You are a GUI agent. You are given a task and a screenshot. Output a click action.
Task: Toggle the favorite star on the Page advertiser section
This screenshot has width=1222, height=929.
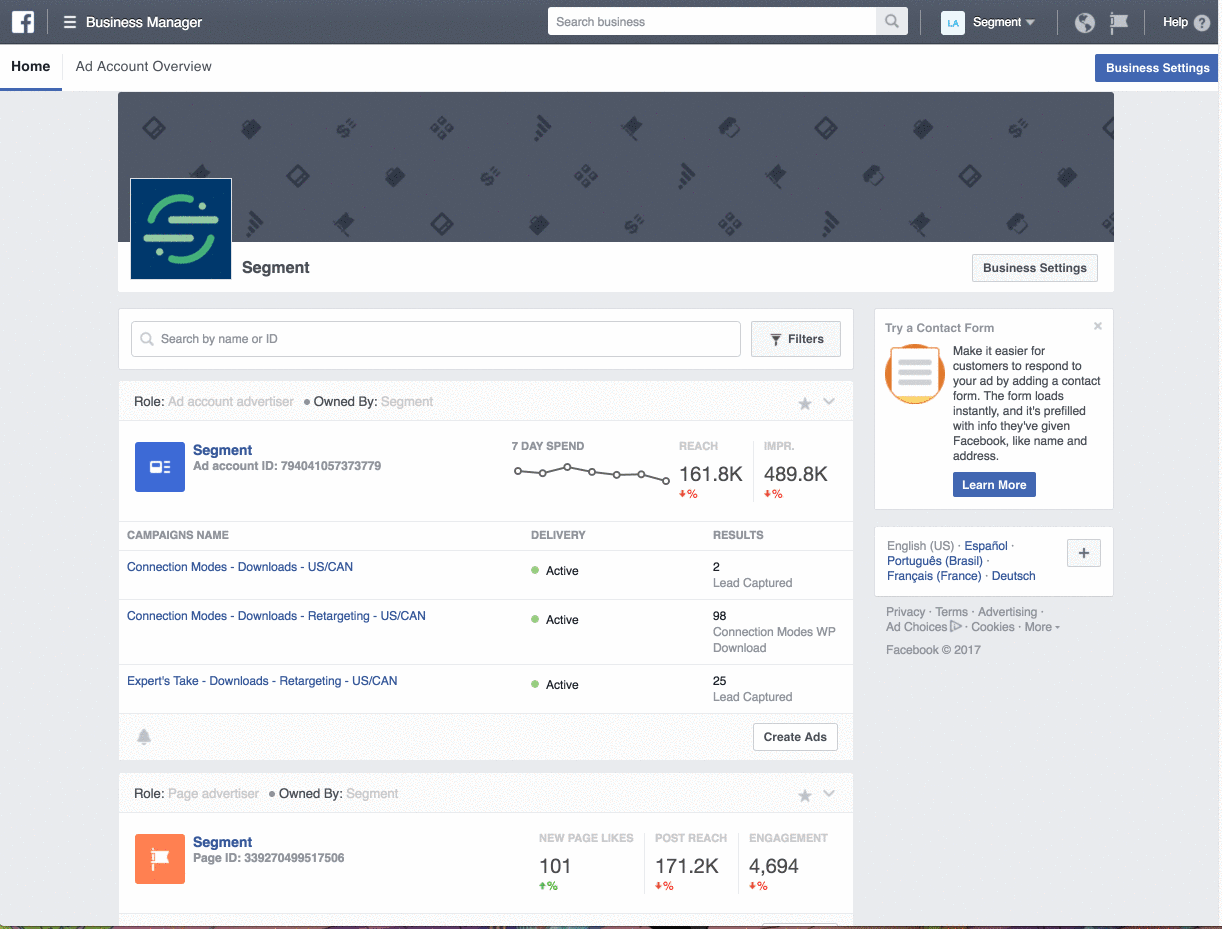pyautogui.click(x=804, y=794)
